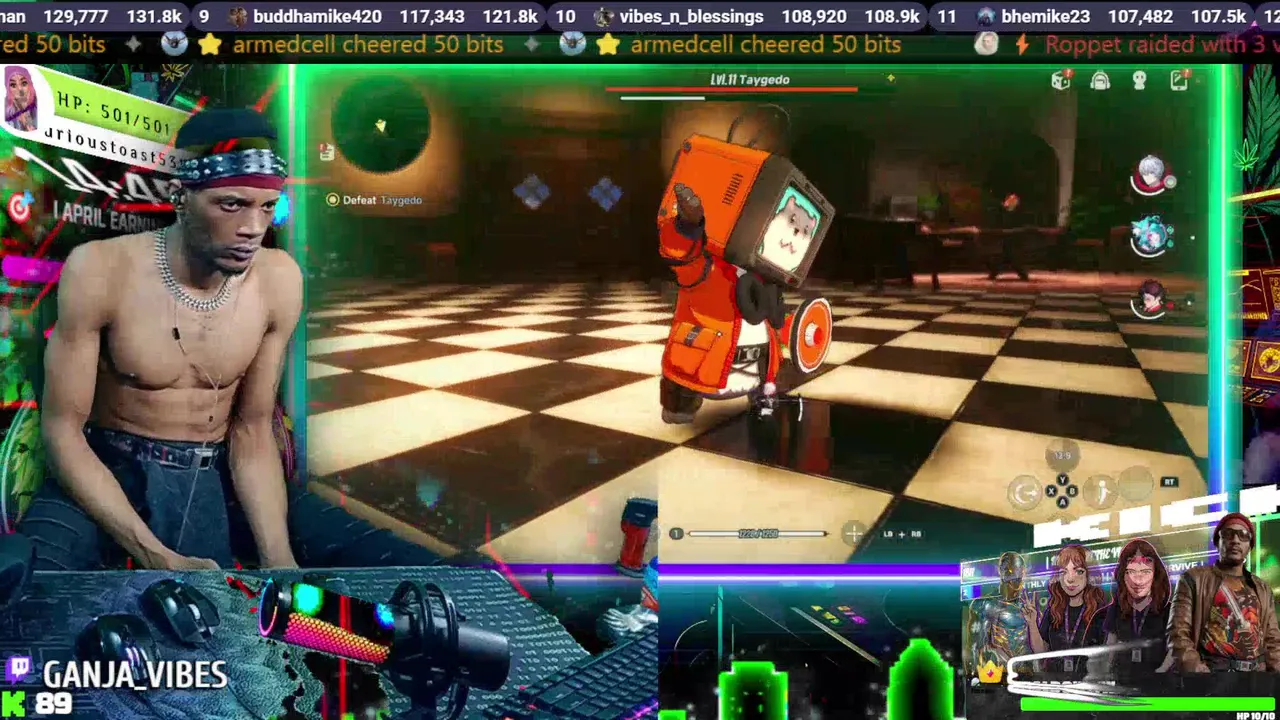Click the level 1 badge beside HP bar
The height and width of the screenshot is (720, 1280).
coord(676,534)
